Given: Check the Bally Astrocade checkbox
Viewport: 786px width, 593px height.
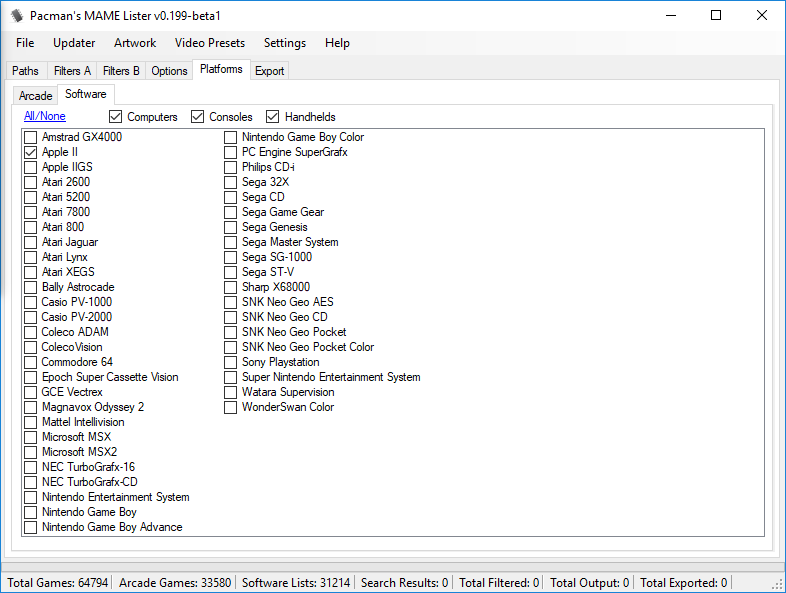Looking at the screenshot, I should pyautogui.click(x=31, y=287).
